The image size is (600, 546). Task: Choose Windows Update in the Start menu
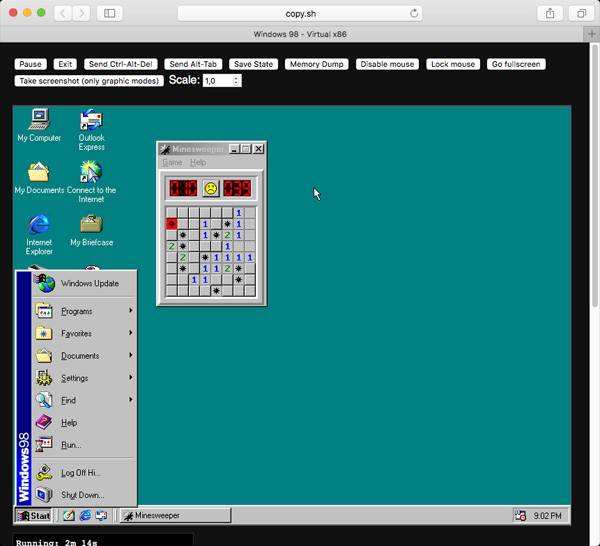84,284
